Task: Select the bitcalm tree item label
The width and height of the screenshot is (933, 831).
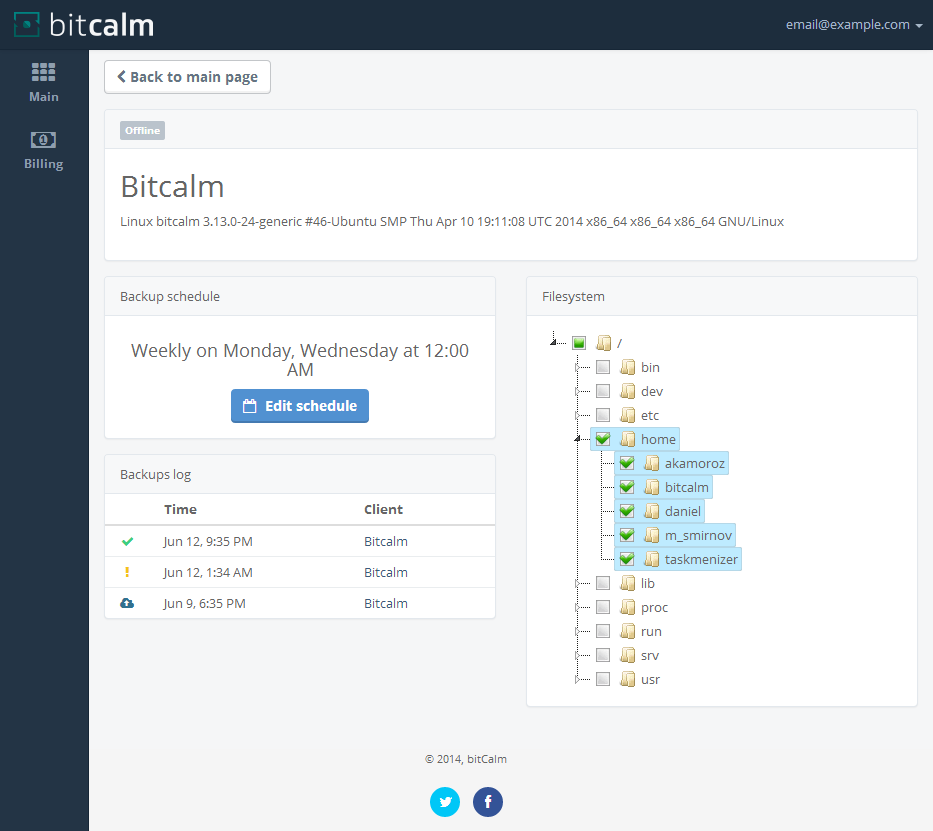Action: point(687,487)
